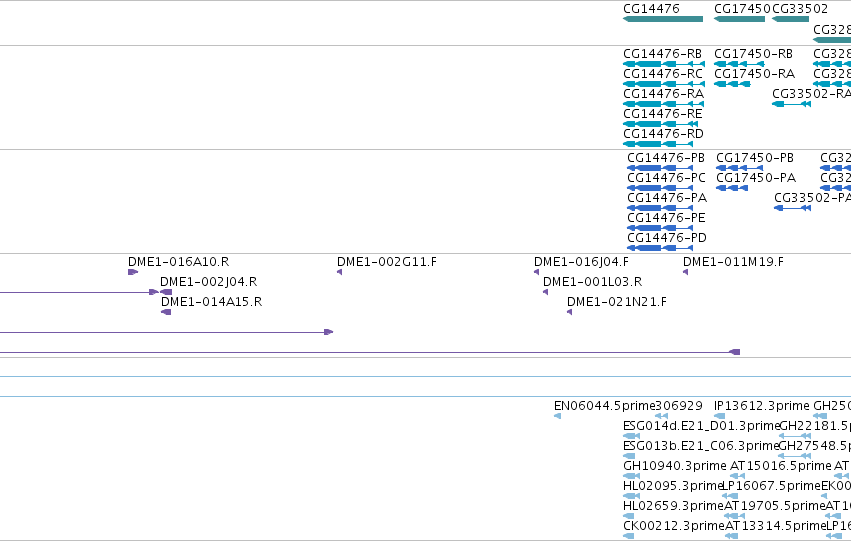Select feature DME1-002G11.F
The width and height of the screenshot is (851, 541).
(387, 262)
